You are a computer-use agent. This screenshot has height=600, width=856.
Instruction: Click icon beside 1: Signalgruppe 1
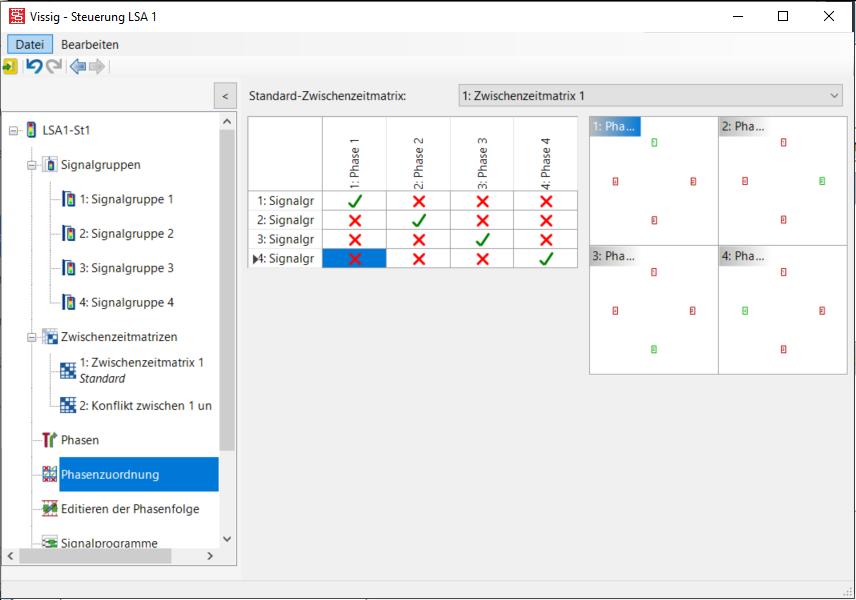68,199
